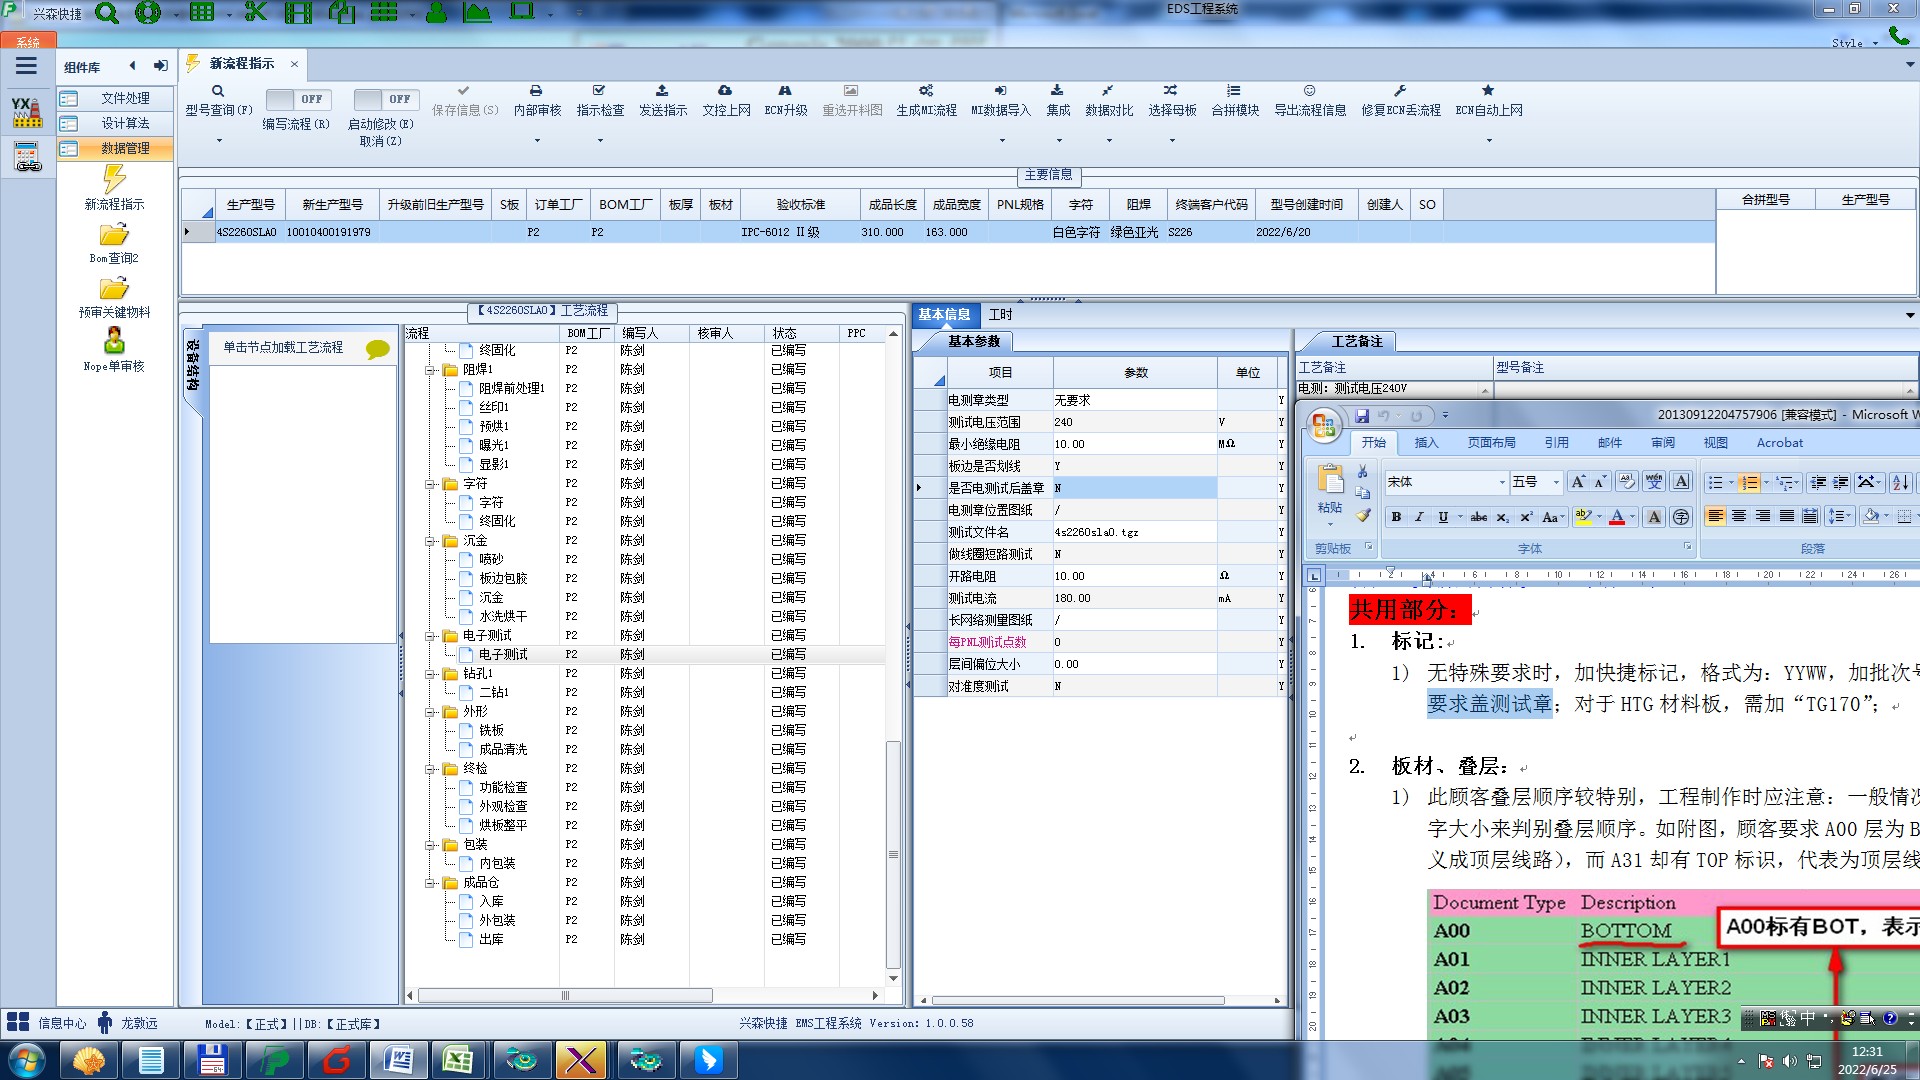Open the 插入 ribbon tab in Word

[x=1426, y=443]
